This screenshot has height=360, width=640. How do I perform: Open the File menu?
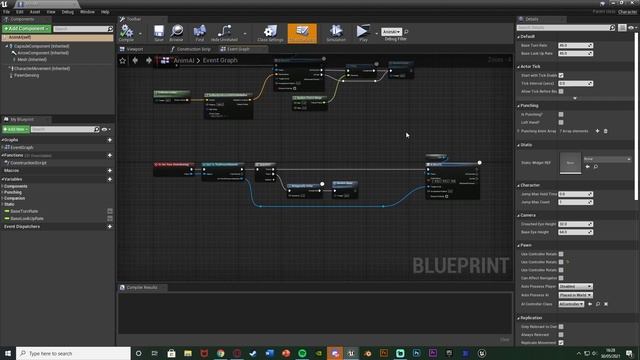coord(7,12)
